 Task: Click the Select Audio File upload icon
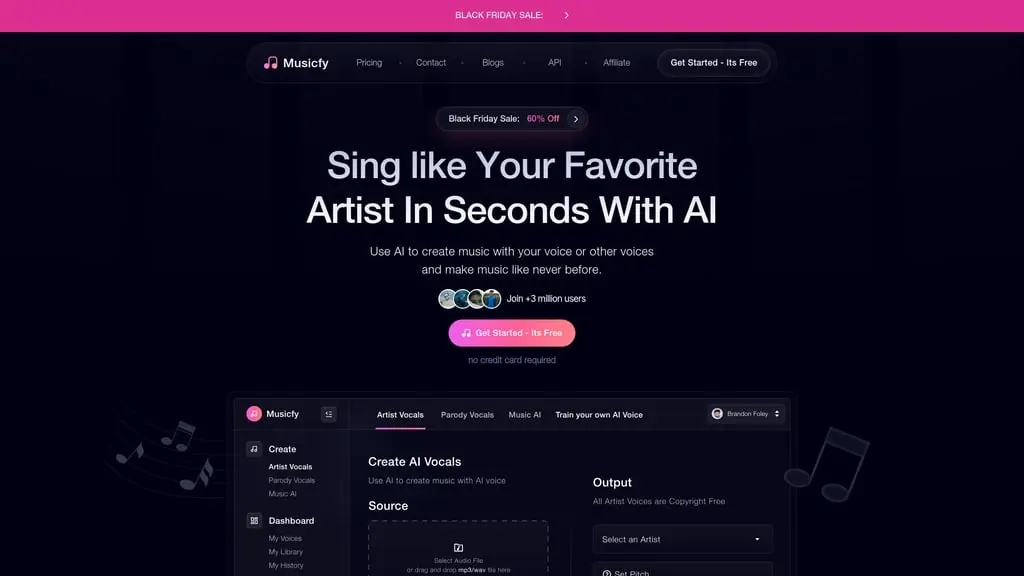pos(458,548)
